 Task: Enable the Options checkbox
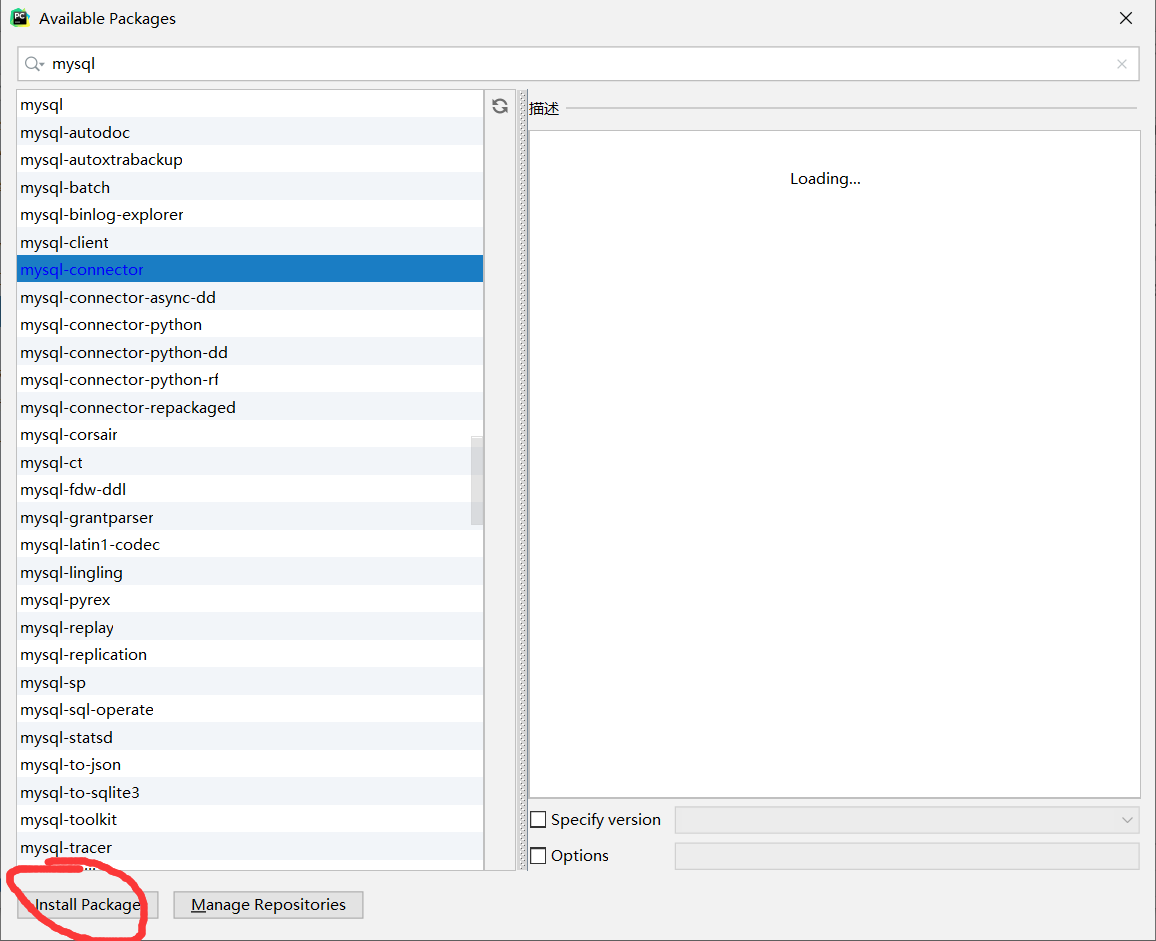(538, 855)
